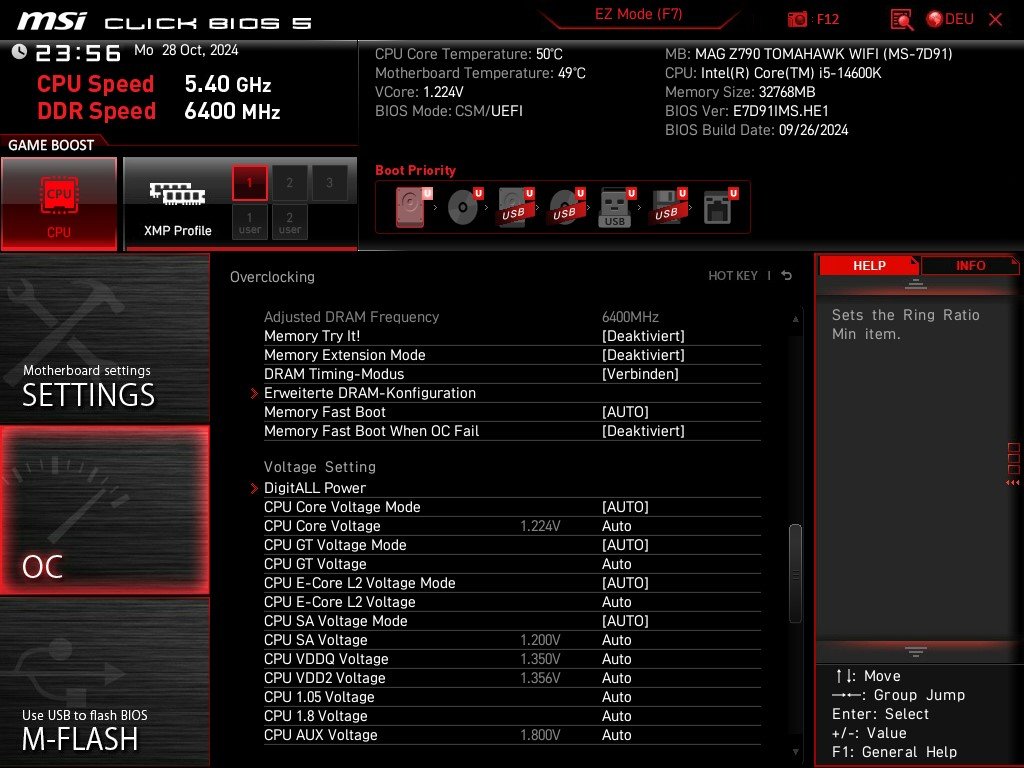Change CPU Core Voltage Mode setting

tap(625, 507)
